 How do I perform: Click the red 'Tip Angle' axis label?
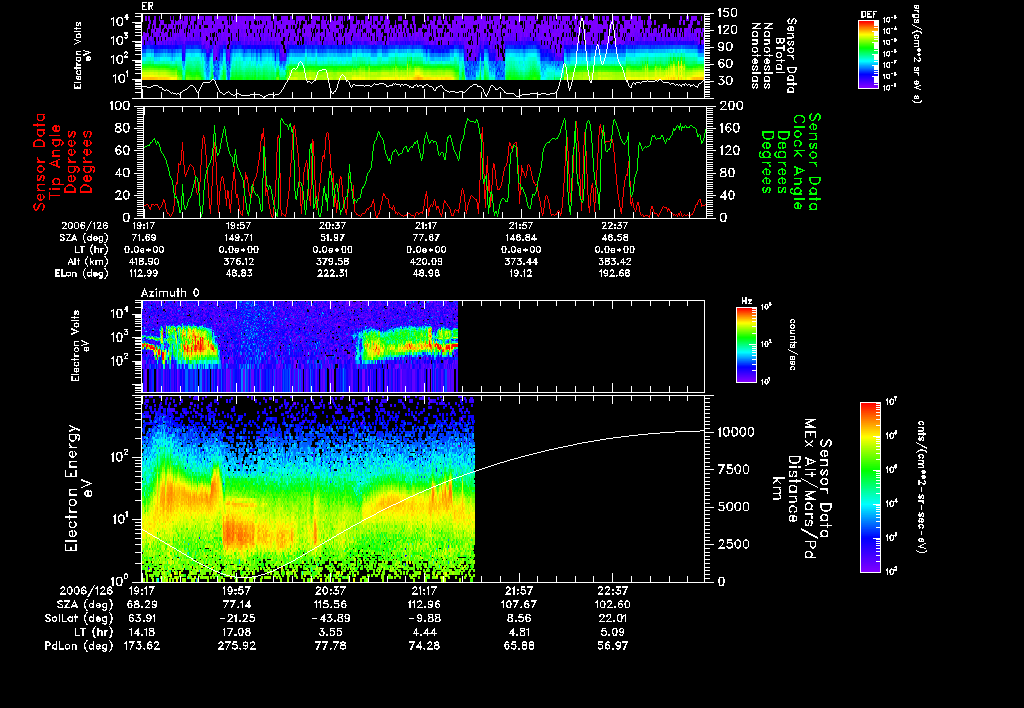point(56,162)
